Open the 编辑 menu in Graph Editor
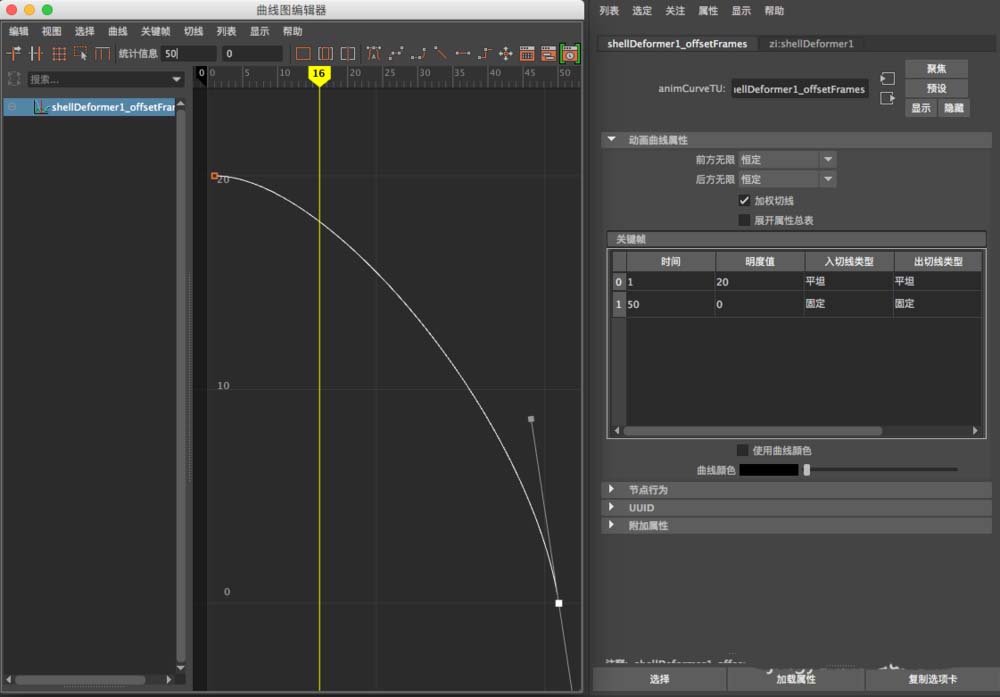The height and width of the screenshot is (697, 1000). coord(18,31)
